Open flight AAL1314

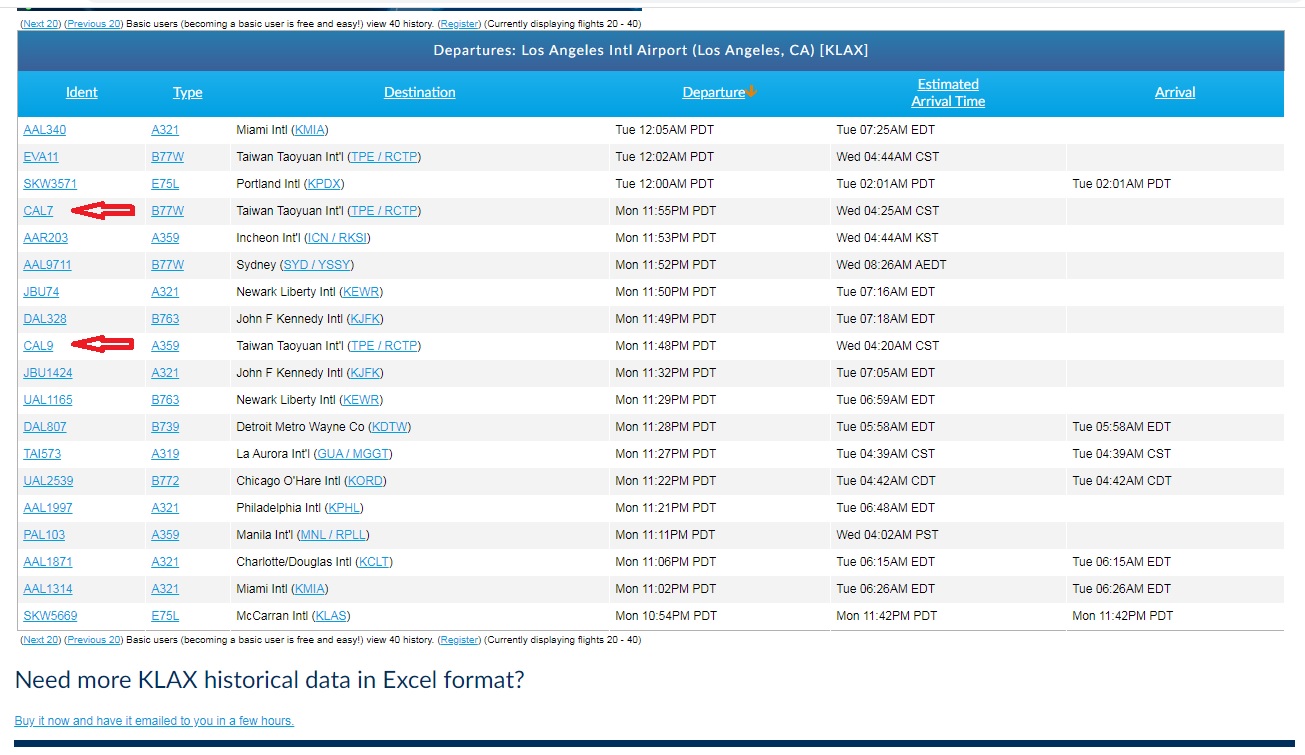click(48, 589)
